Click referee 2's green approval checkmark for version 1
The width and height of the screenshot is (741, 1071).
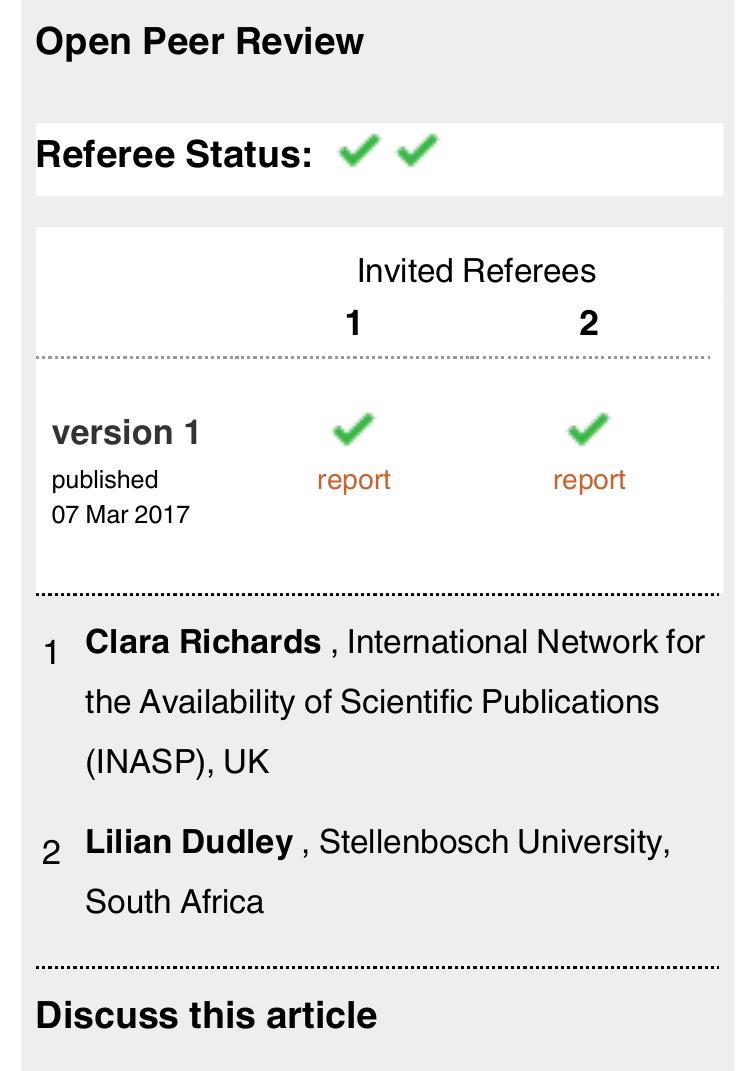[588, 430]
